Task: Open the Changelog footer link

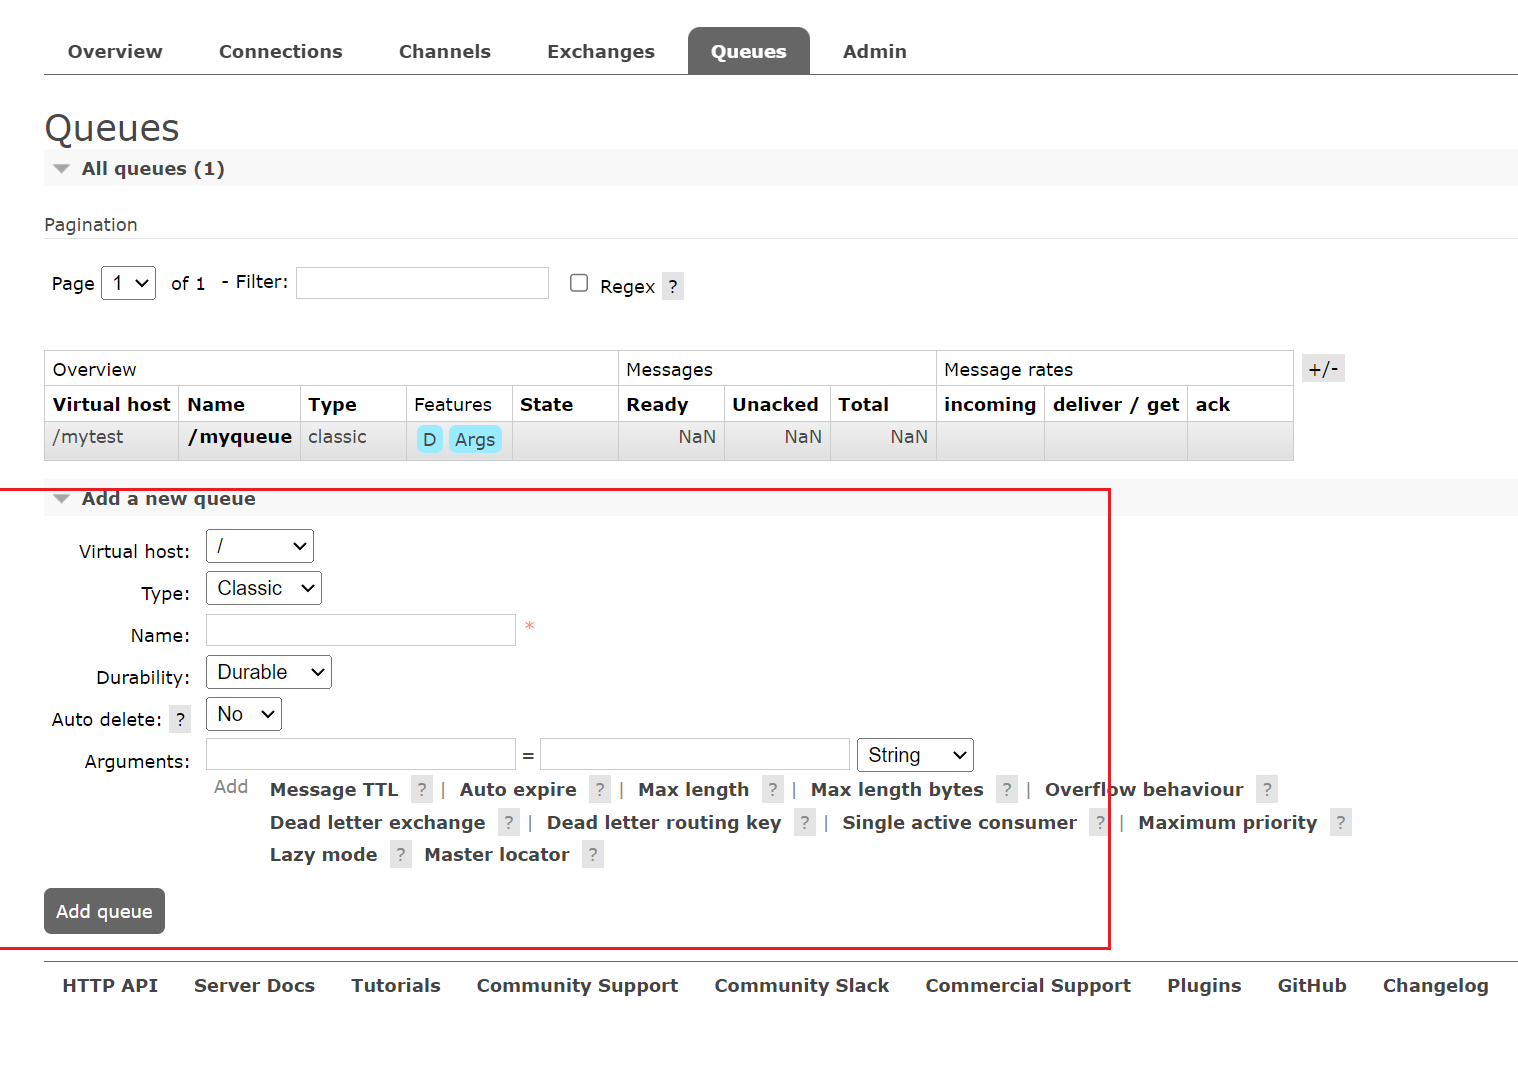Action: pyautogui.click(x=1436, y=986)
